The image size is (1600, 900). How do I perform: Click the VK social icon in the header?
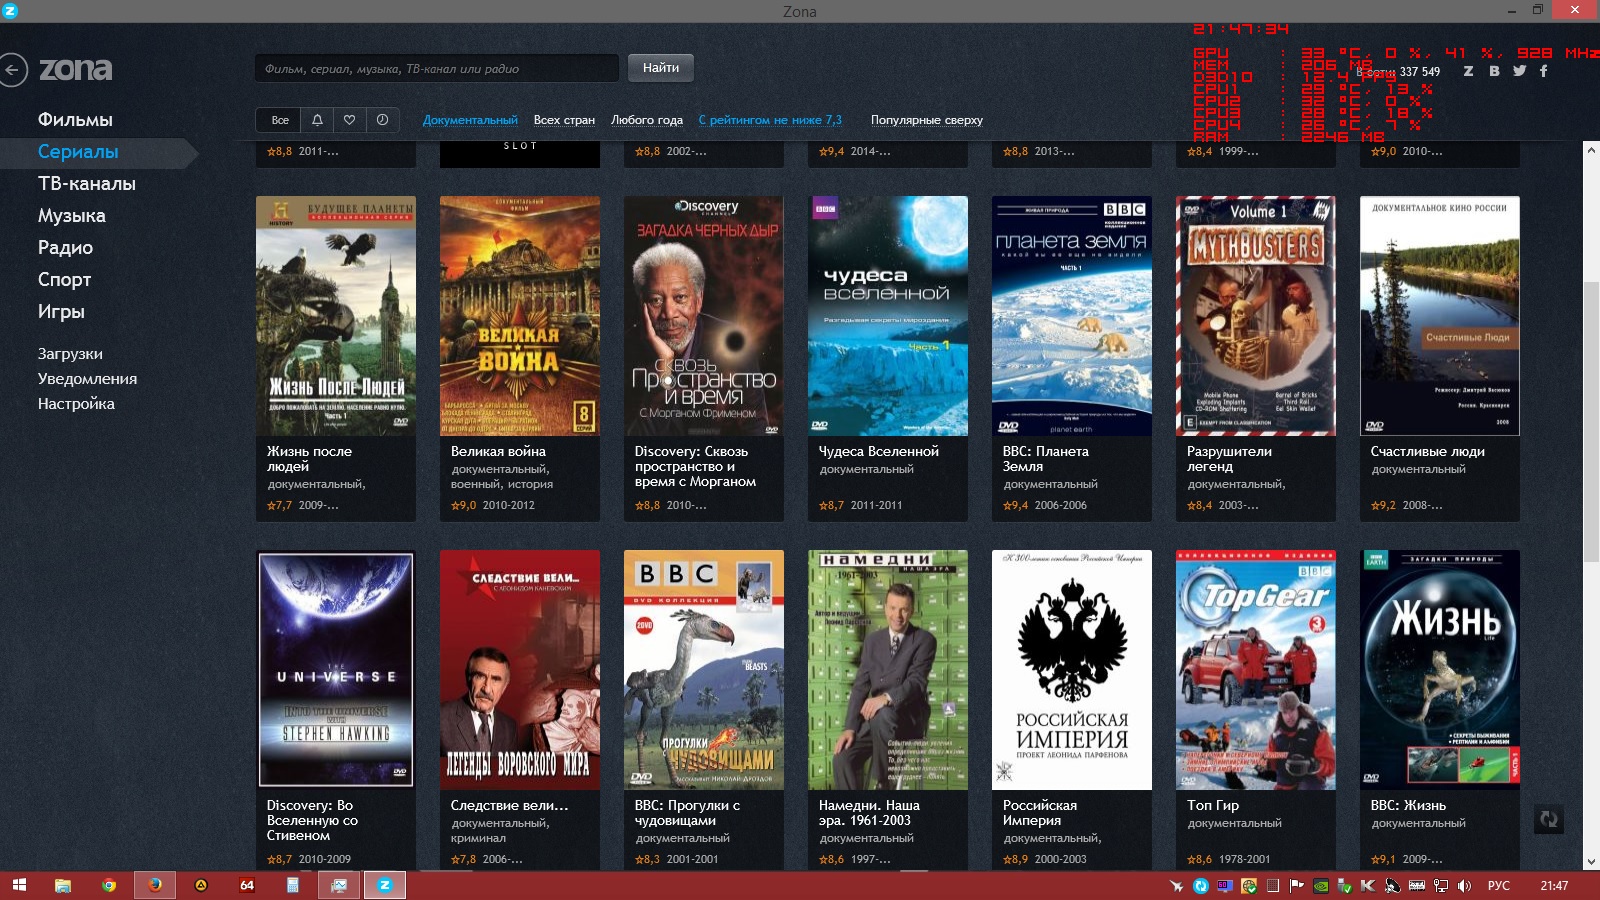coord(1494,71)
